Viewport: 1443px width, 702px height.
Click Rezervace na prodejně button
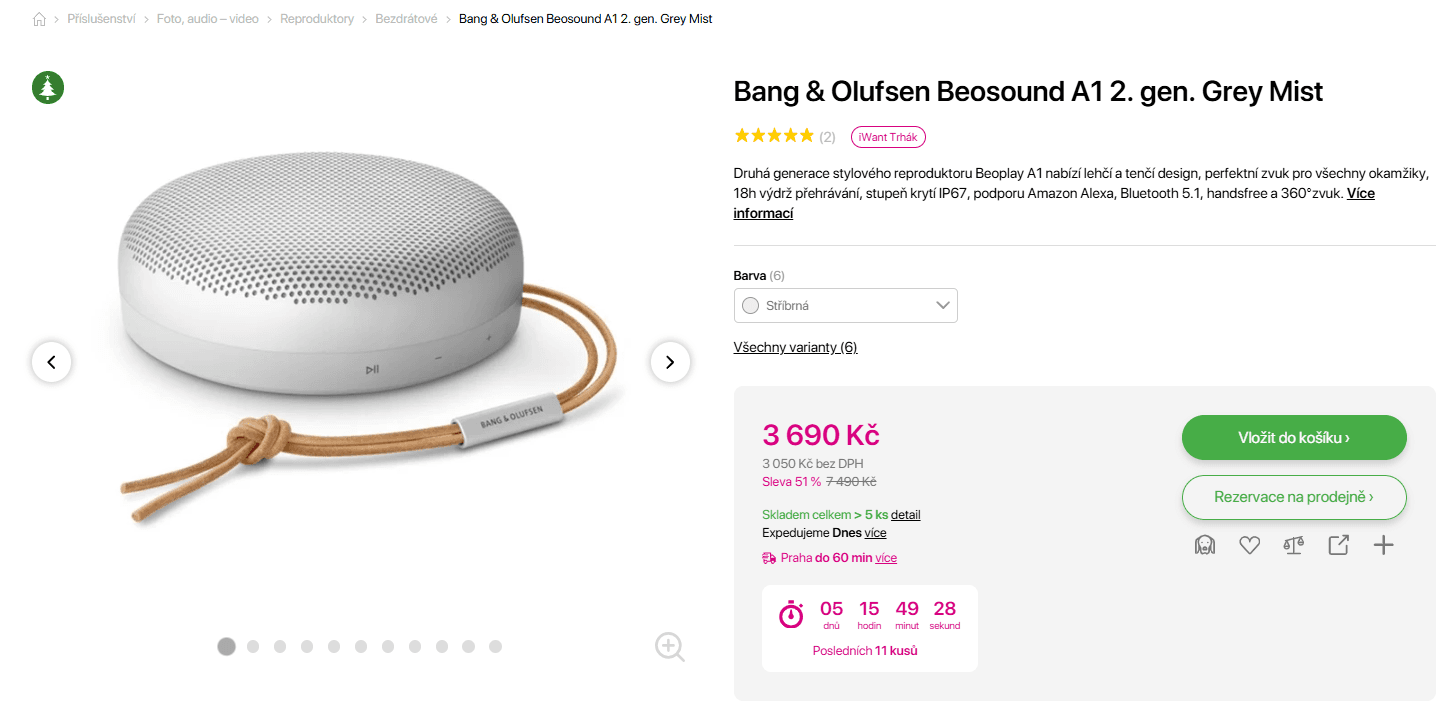coord(1293,497)
